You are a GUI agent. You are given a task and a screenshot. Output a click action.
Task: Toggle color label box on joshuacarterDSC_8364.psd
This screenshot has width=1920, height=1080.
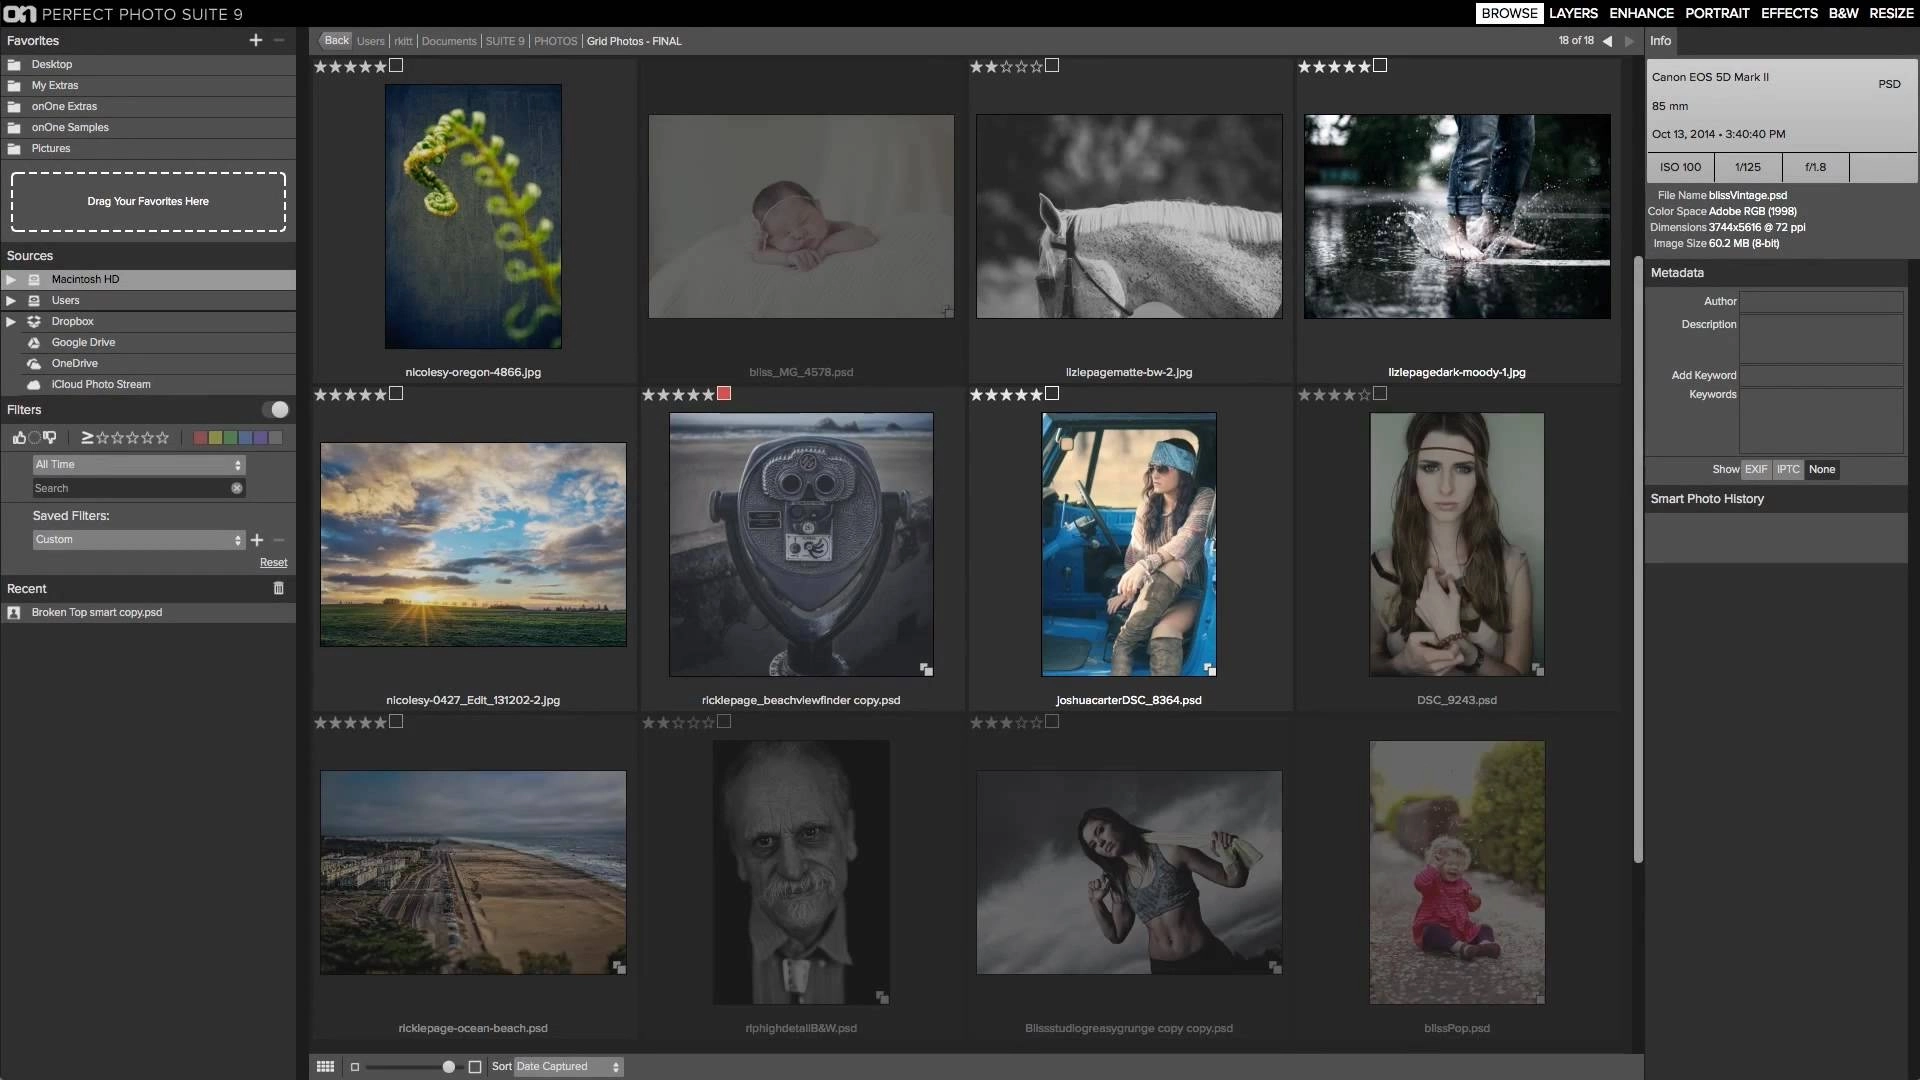(x=1052, y=393)
